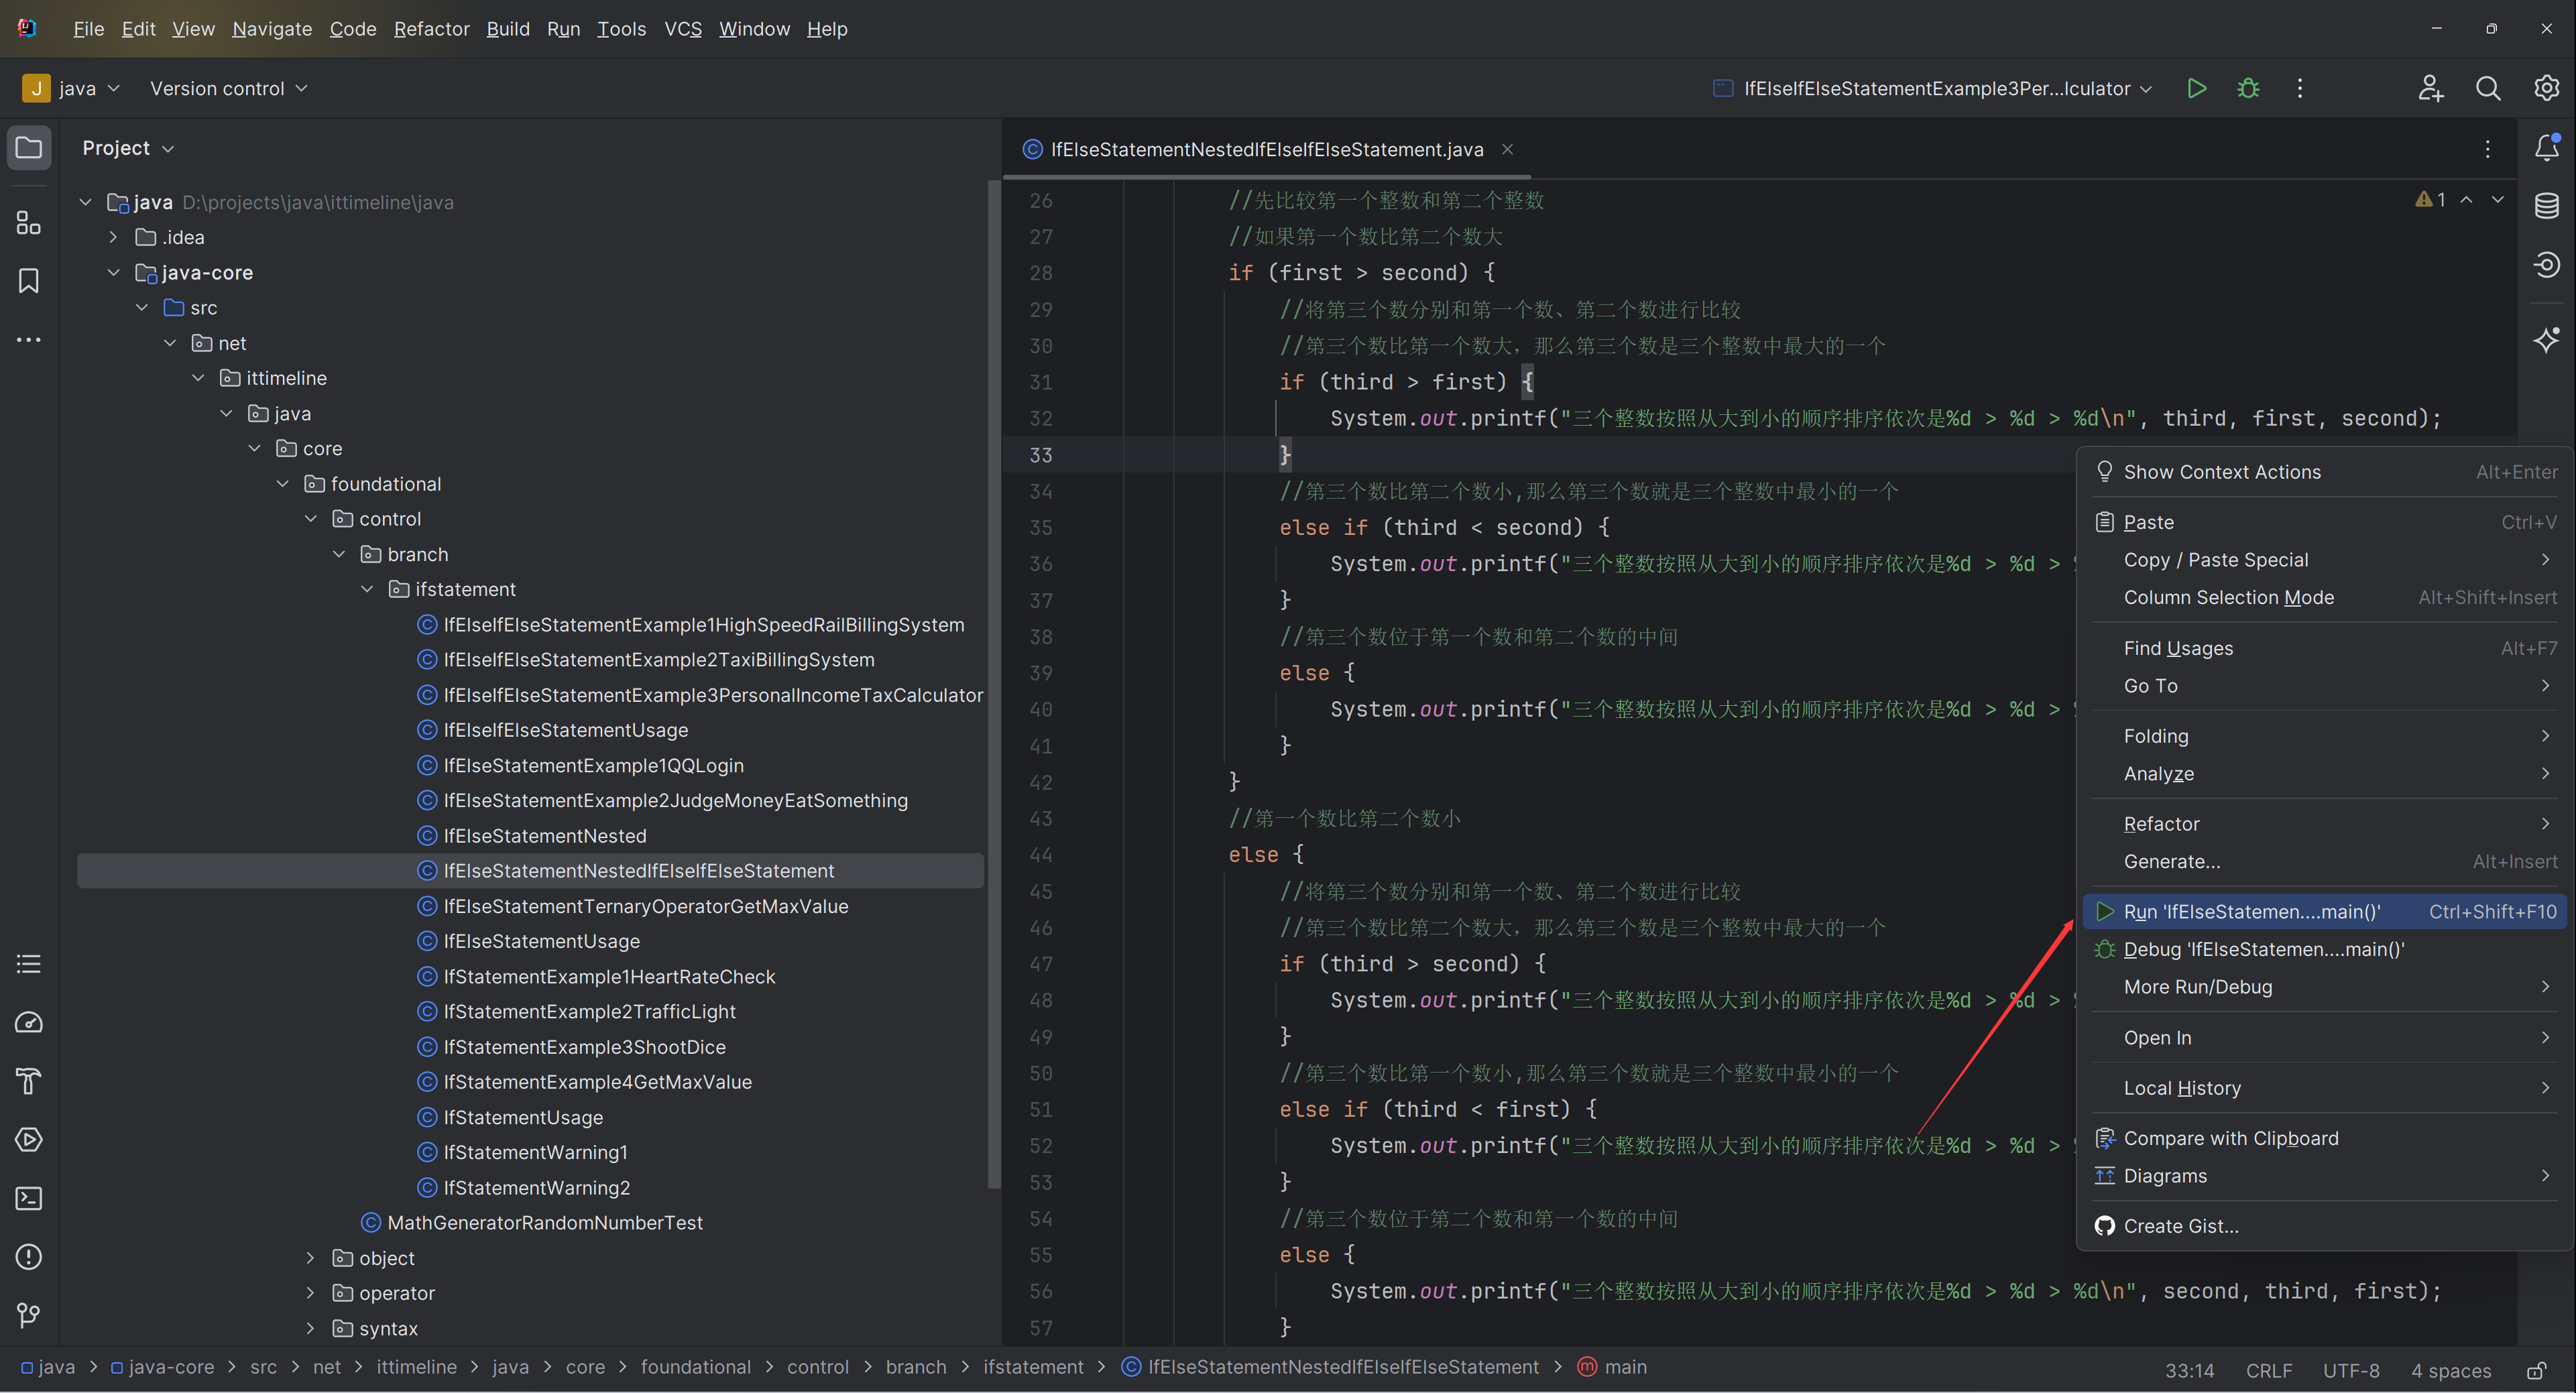Open the TODO list tool window icon
2576x1393 pixels.
point(29,964)
